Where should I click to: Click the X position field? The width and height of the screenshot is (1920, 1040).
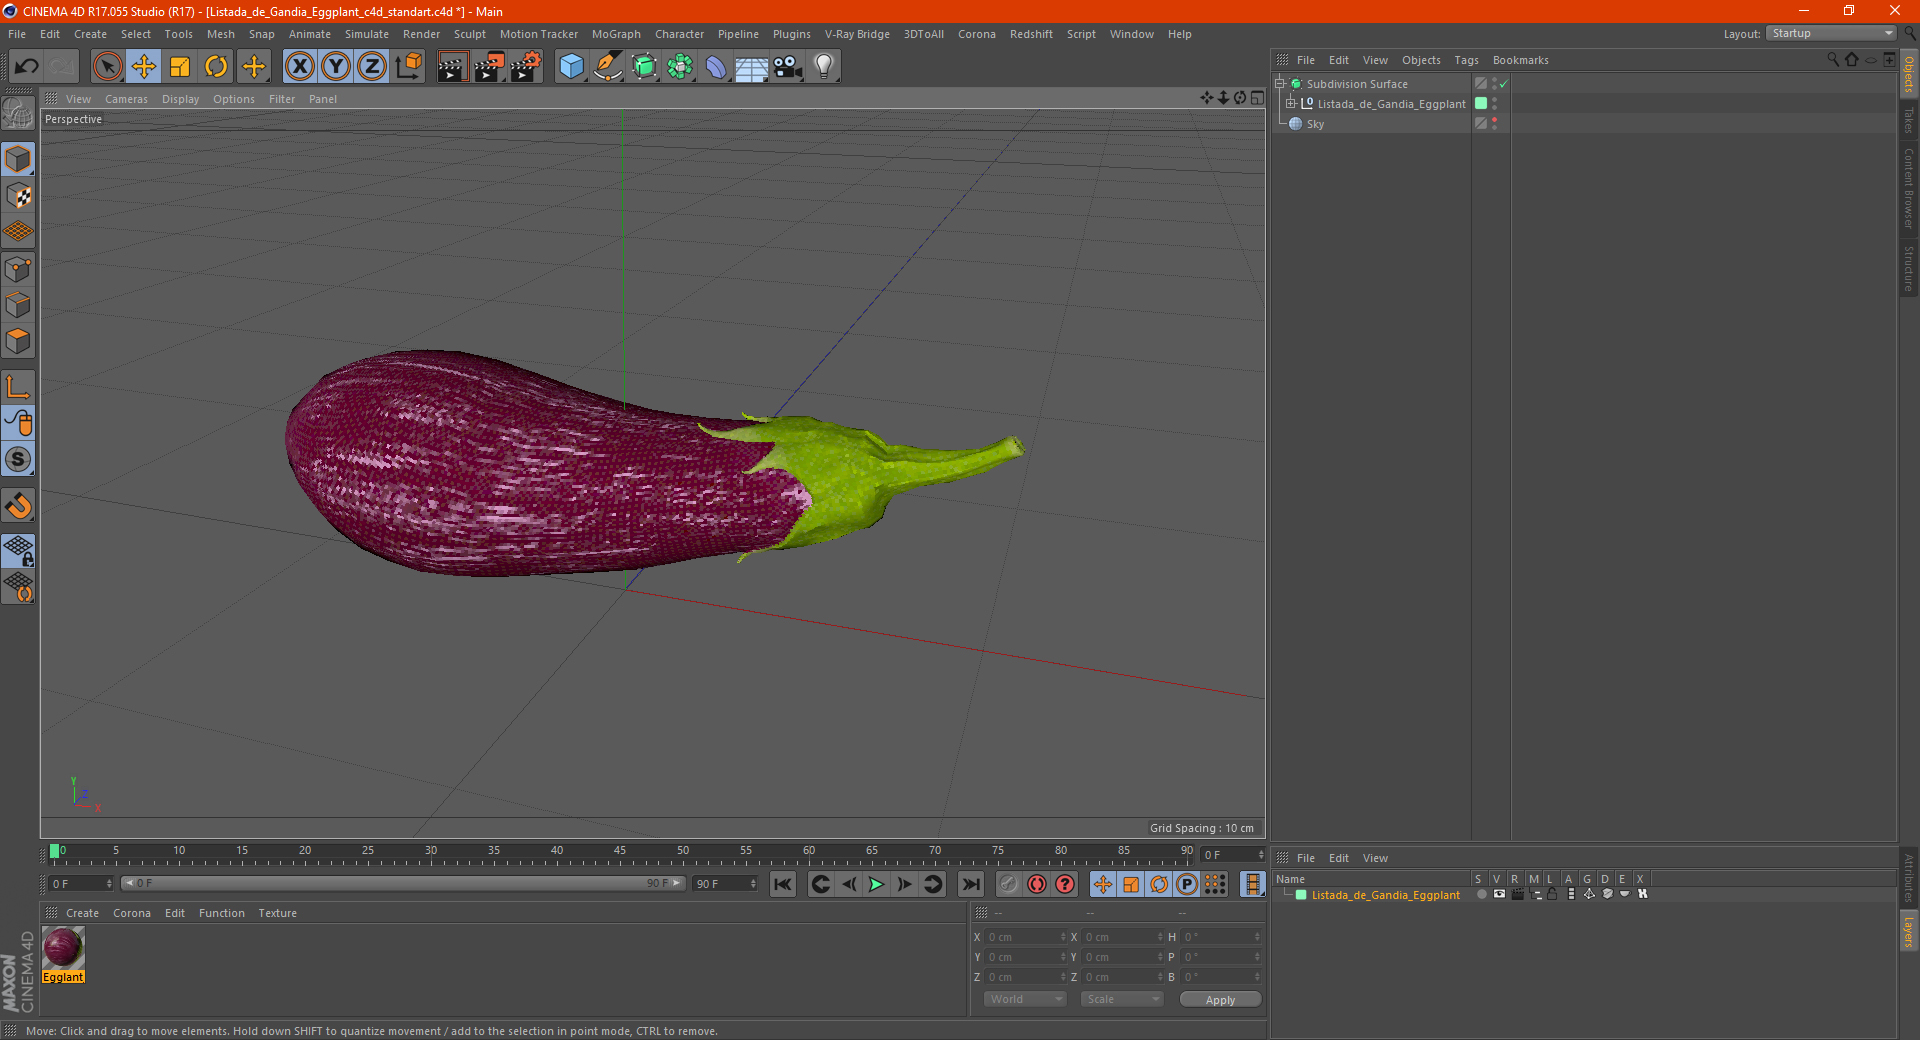1024,937
